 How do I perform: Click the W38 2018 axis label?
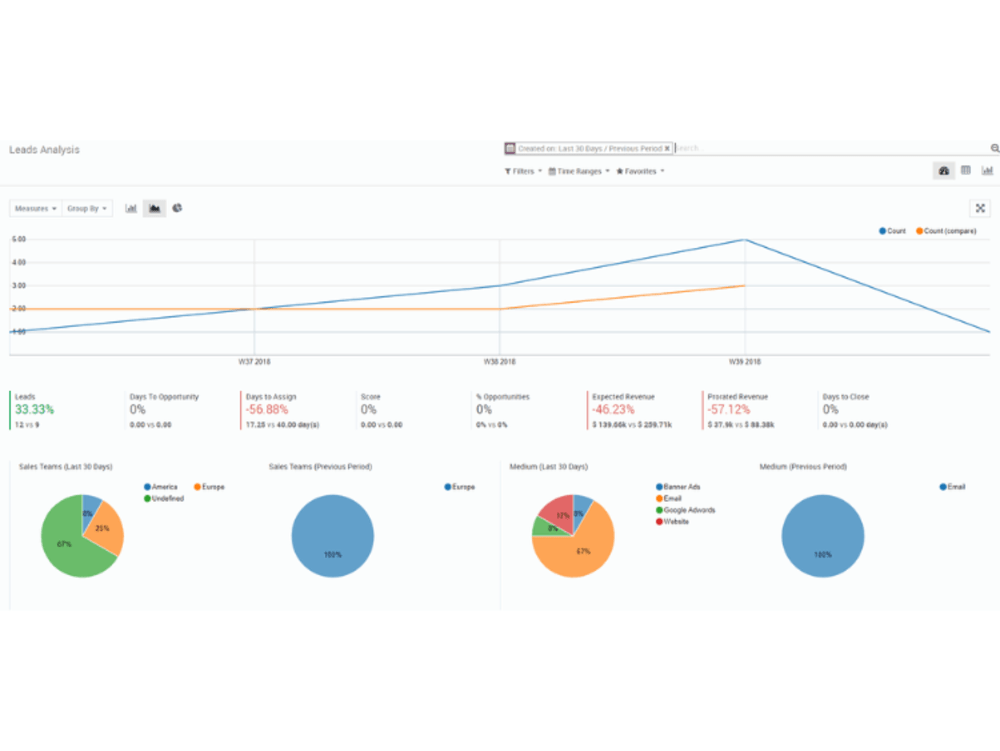499,361
